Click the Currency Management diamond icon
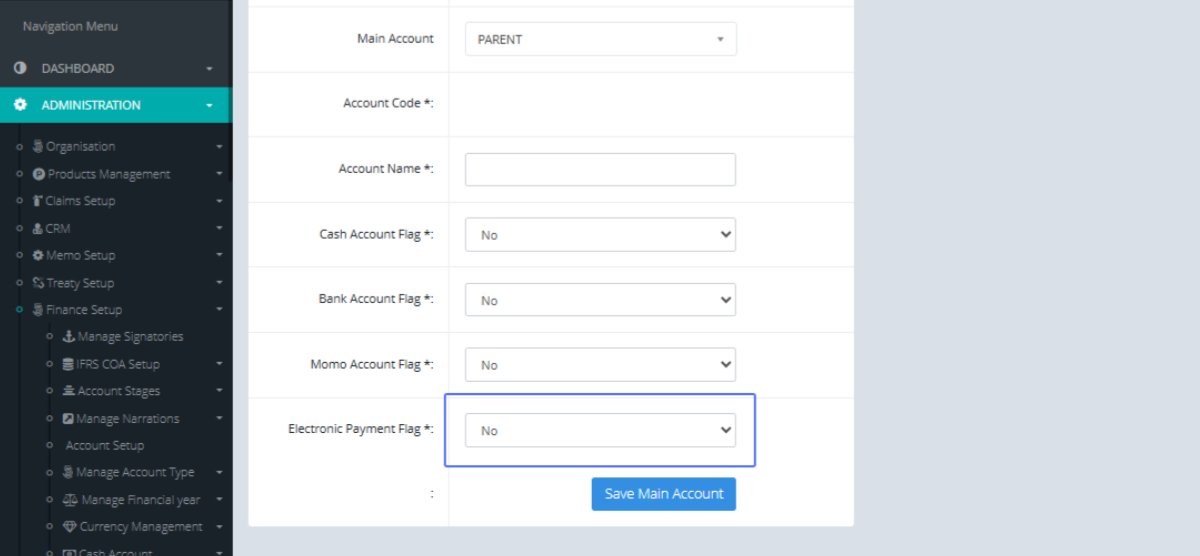The width and height of the screenshot is (1200, 556). (69, 527)
